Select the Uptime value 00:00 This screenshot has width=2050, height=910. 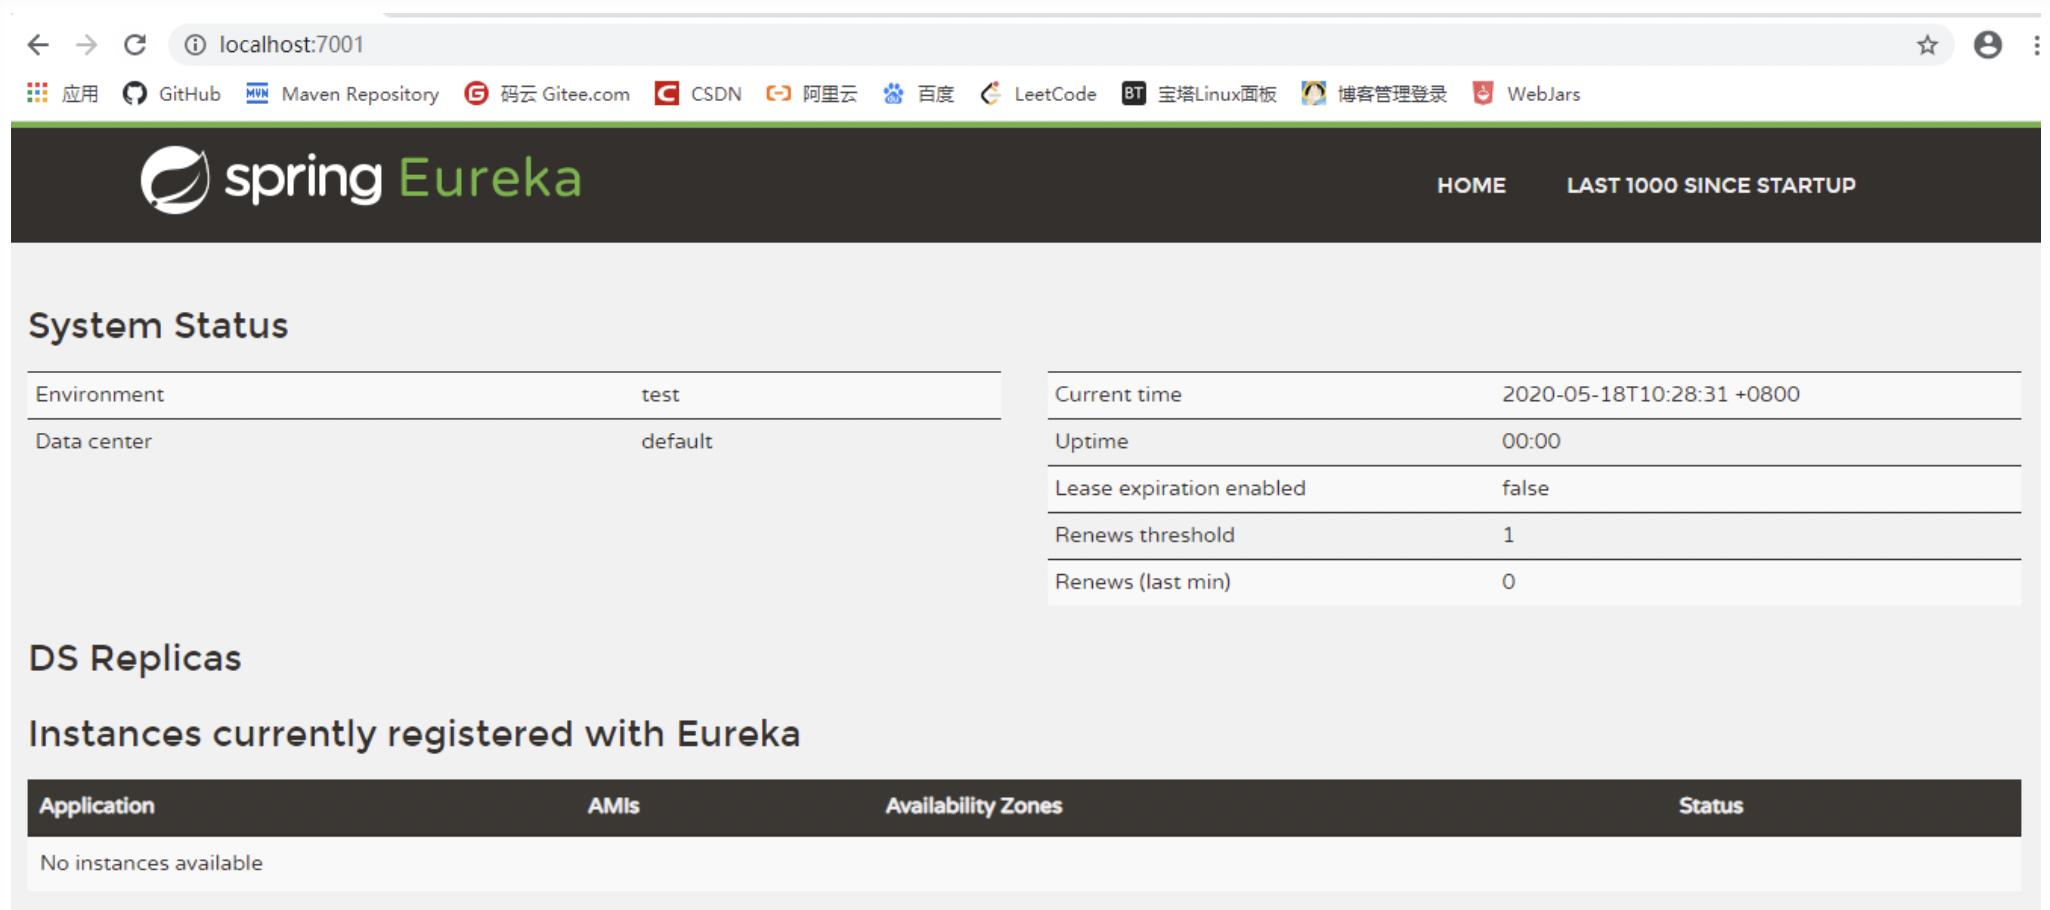(1531, 441)
